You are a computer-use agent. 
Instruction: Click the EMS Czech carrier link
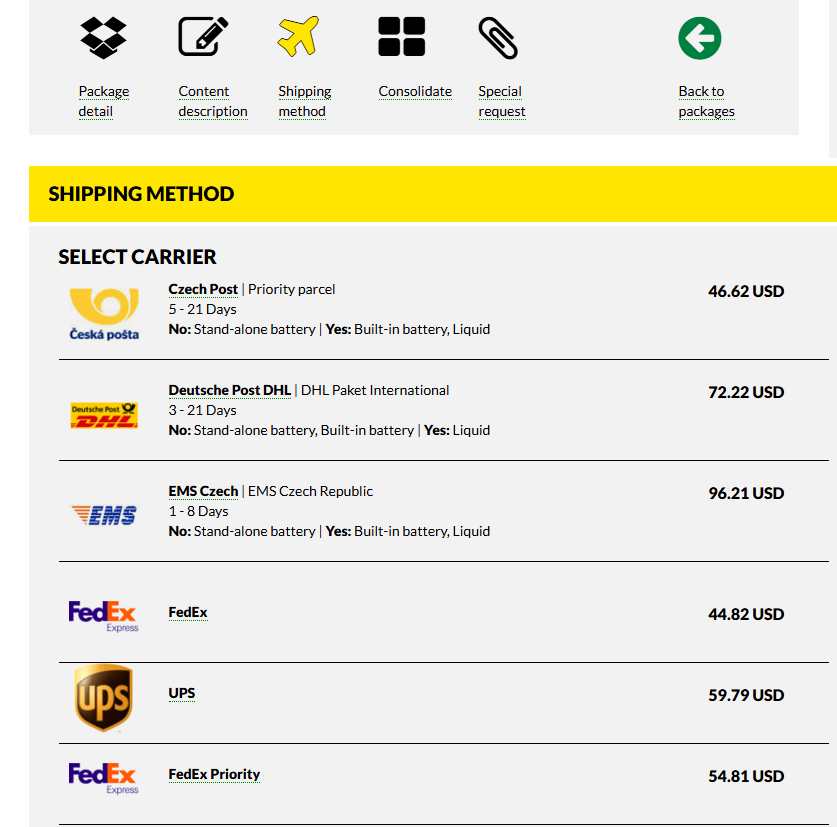coord(203,491)
